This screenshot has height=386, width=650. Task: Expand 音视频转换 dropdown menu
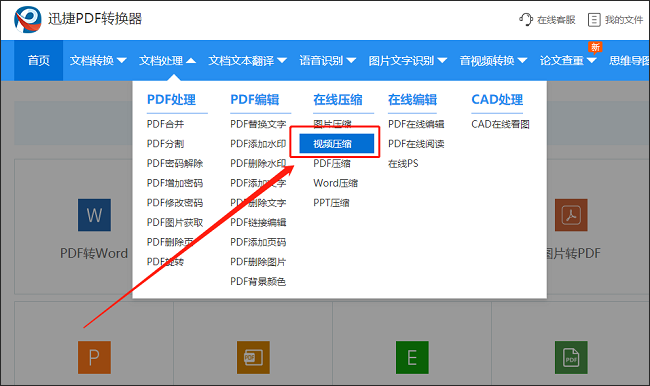point(493,61)
